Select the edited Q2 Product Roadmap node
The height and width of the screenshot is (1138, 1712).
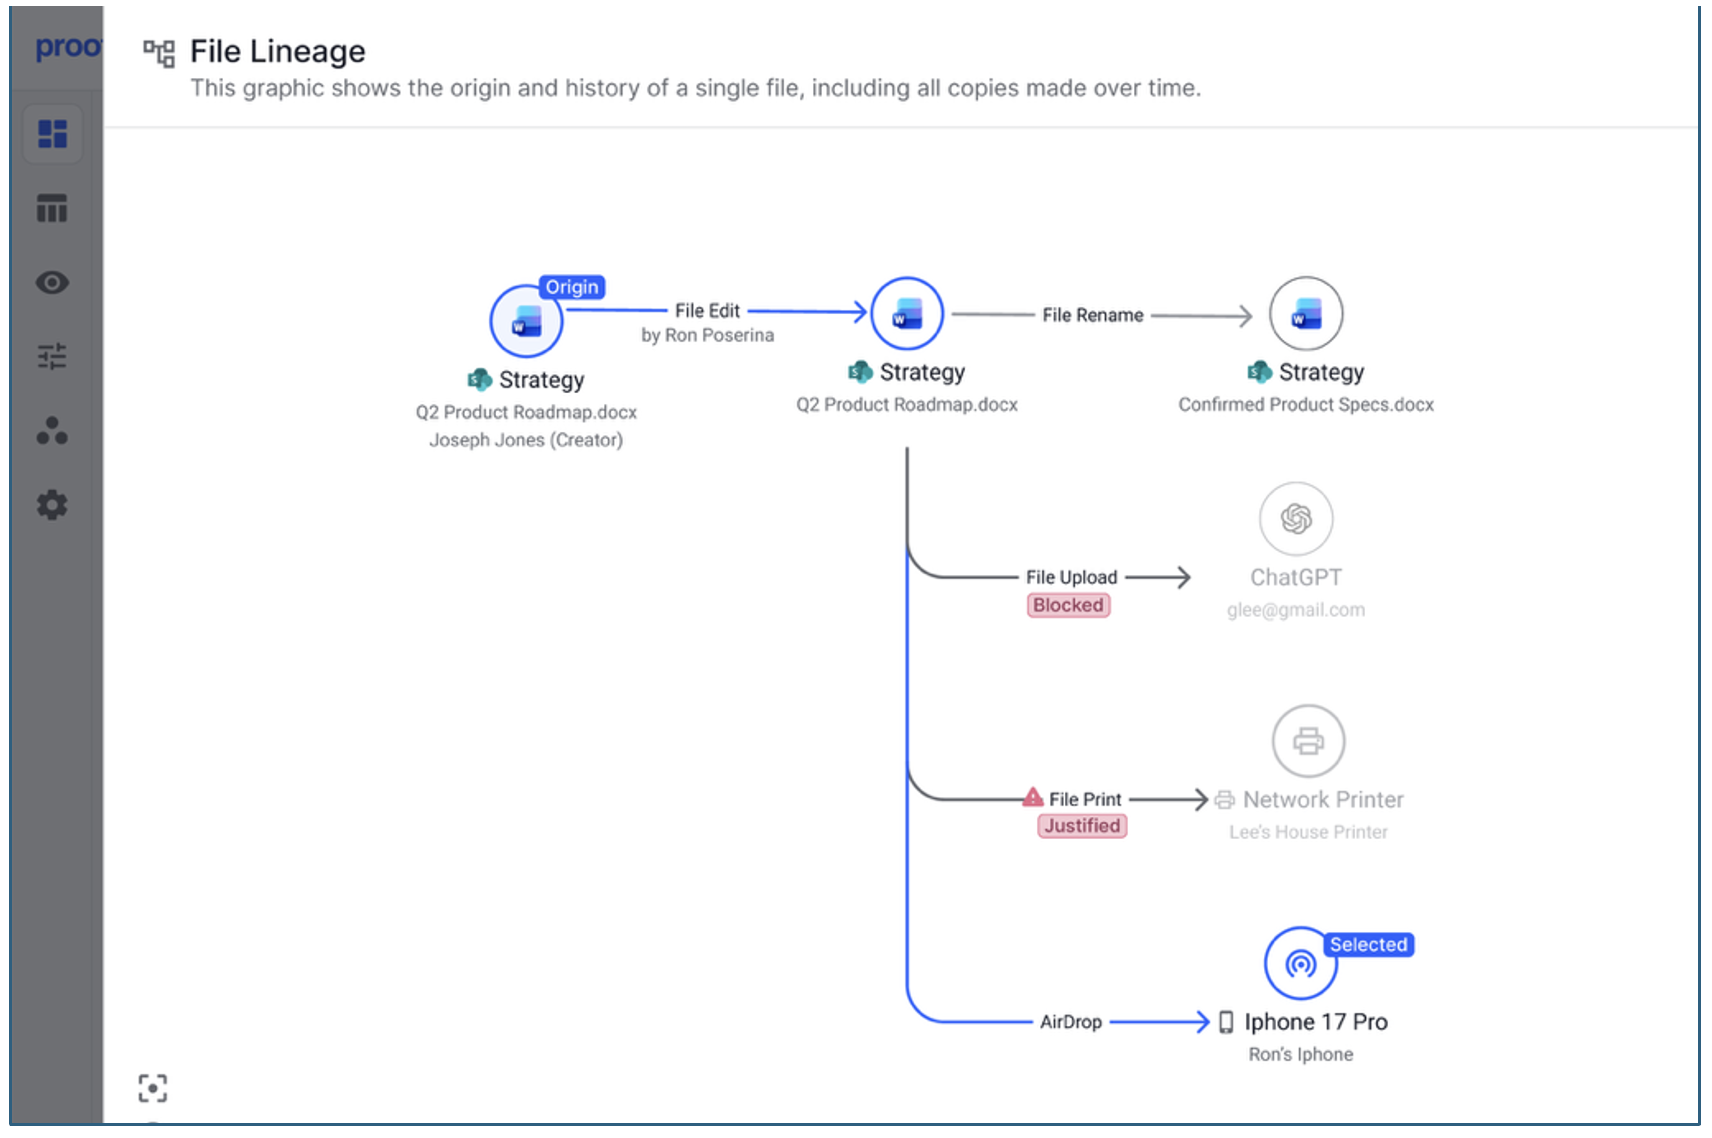907,314
